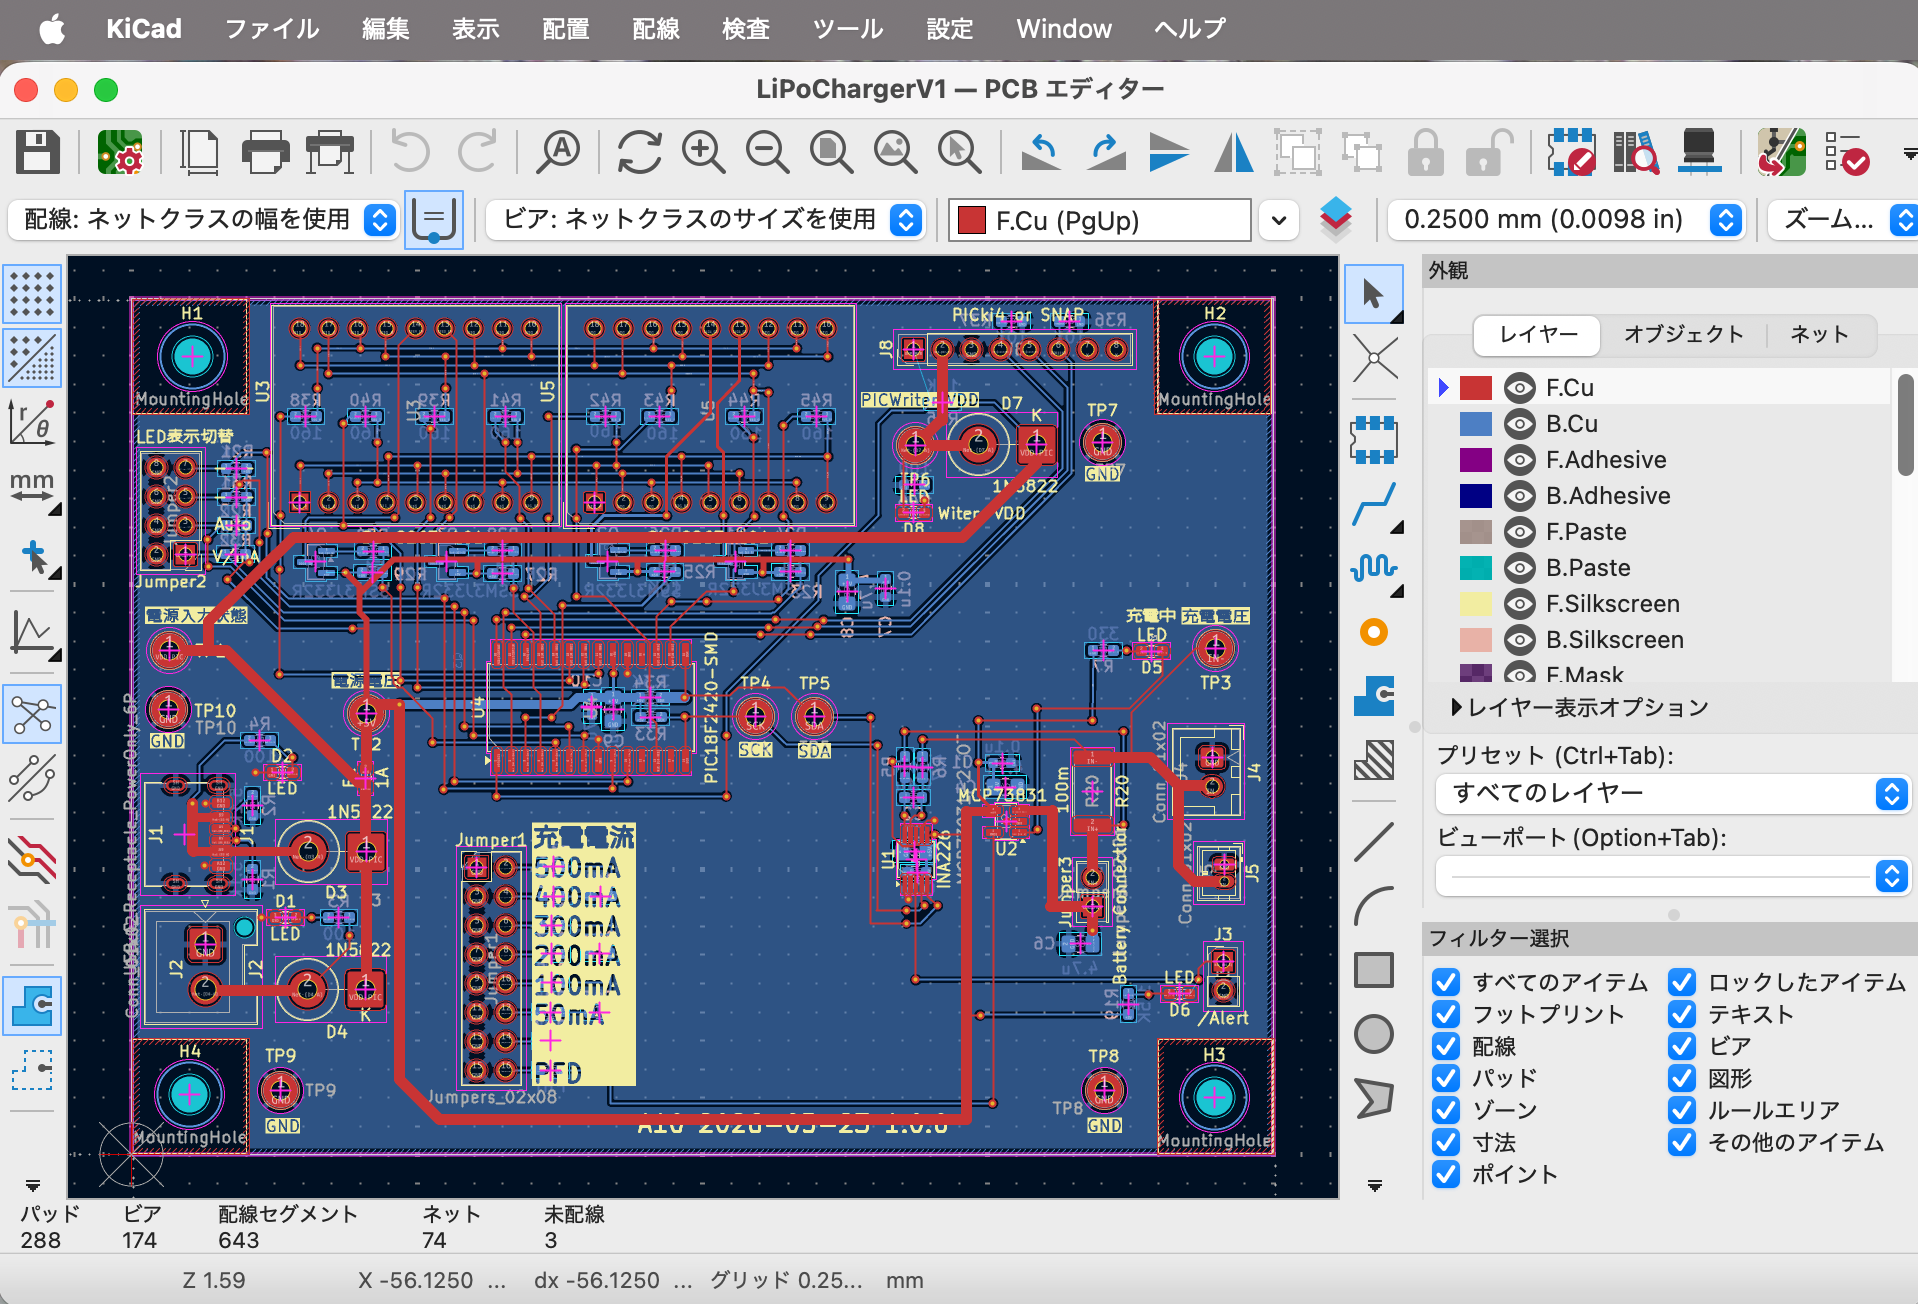The width and height of the screenshot is (1918, 1304).
Task: Select the B.Silkscreen layer row
Action: [x=1660, y=640]
